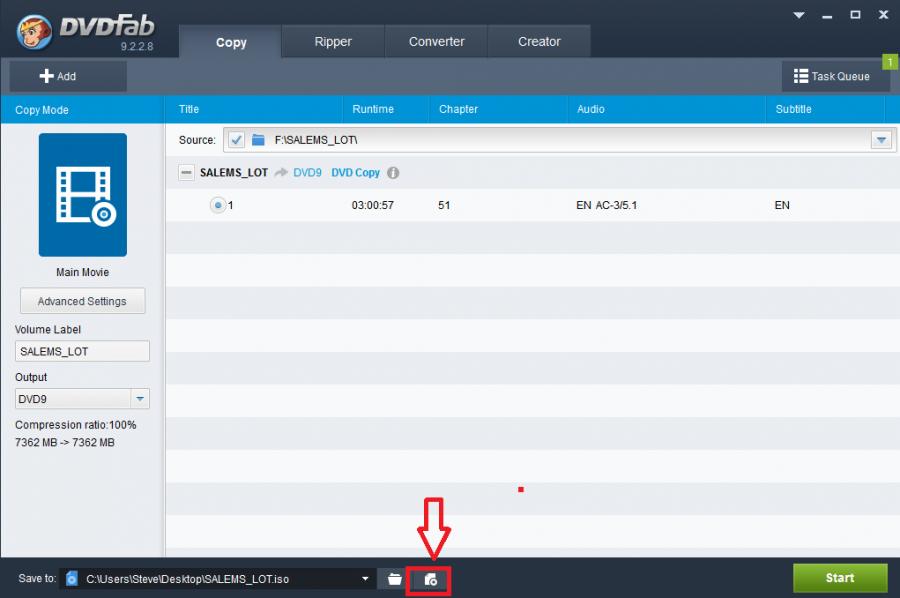
Task: Open the title bar dropdown menu arrow
Action: click(x=799, y=15)
